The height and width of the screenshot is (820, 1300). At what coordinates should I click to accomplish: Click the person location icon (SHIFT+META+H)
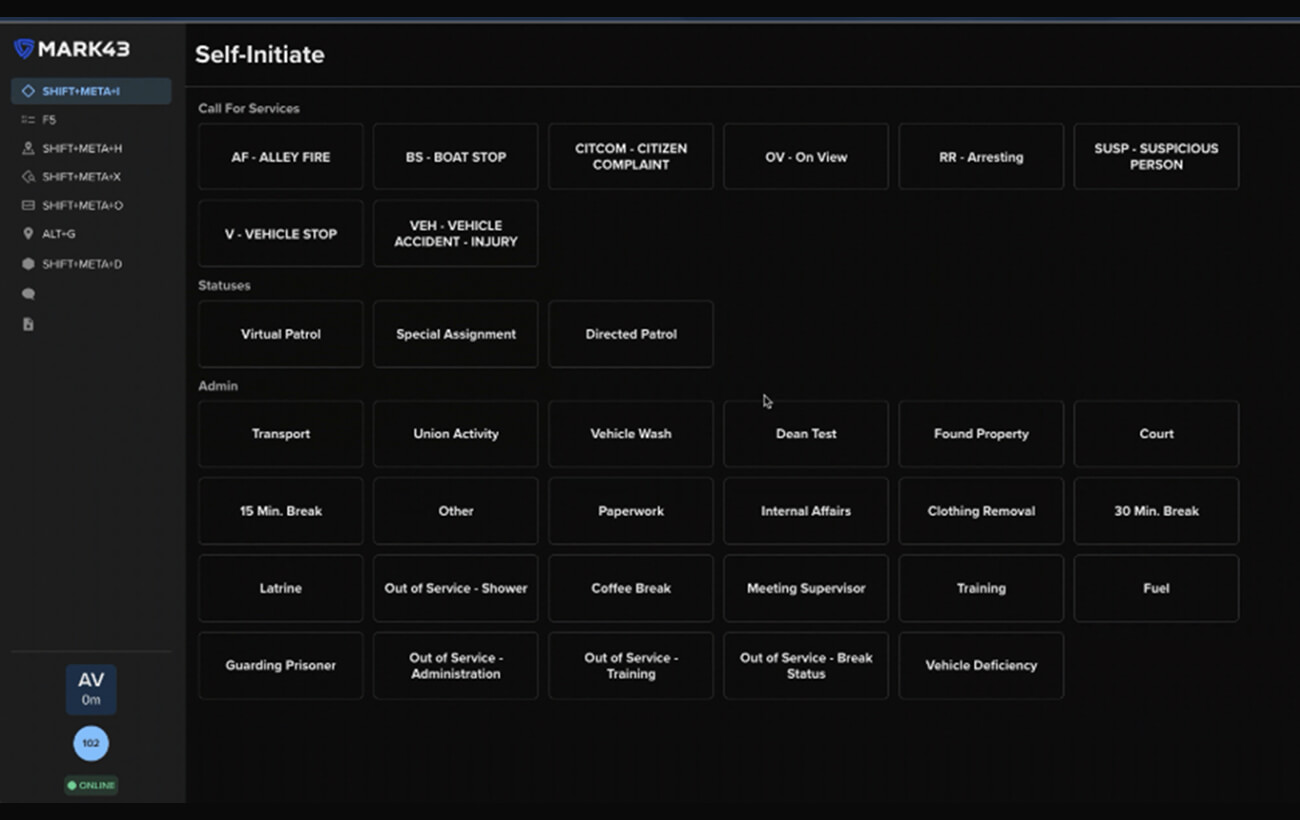point(29,147)
